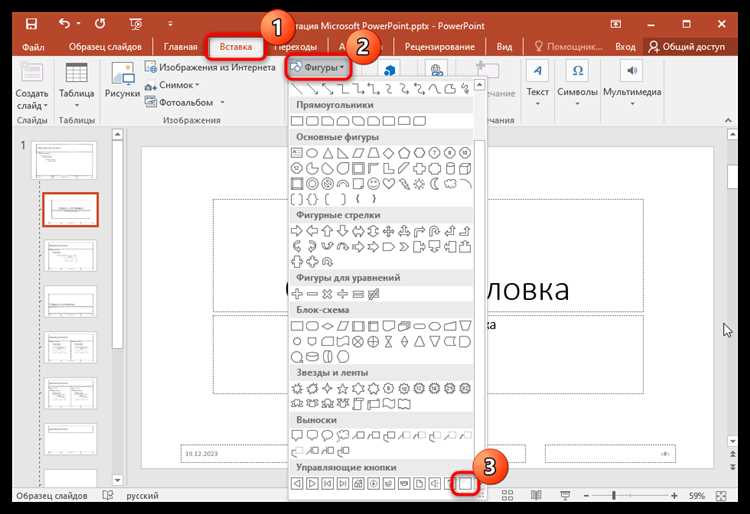
Task: Insert the Forward action button shape
Action: pyautogui.click(x=312, y=483)
